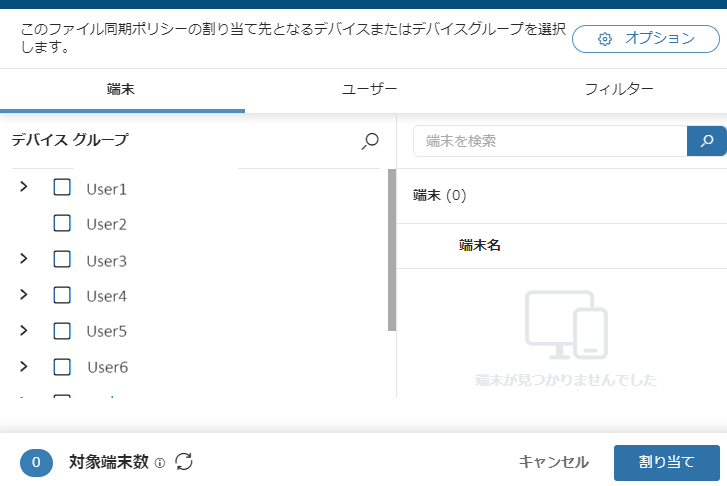Screen dimensions: 727x486
Task: Select the User5 label
Action: point(107,332)
